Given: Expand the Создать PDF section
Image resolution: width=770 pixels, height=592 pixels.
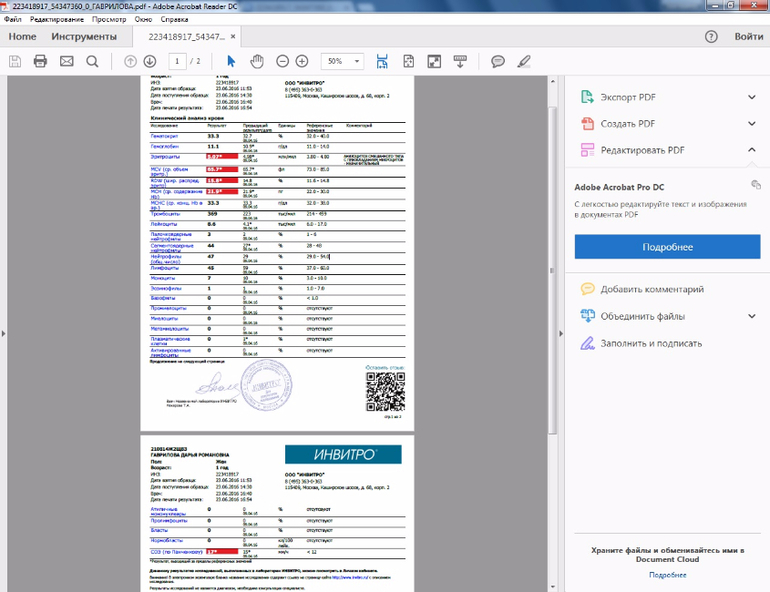Looking at the screenshot, I should coord(751,123).
